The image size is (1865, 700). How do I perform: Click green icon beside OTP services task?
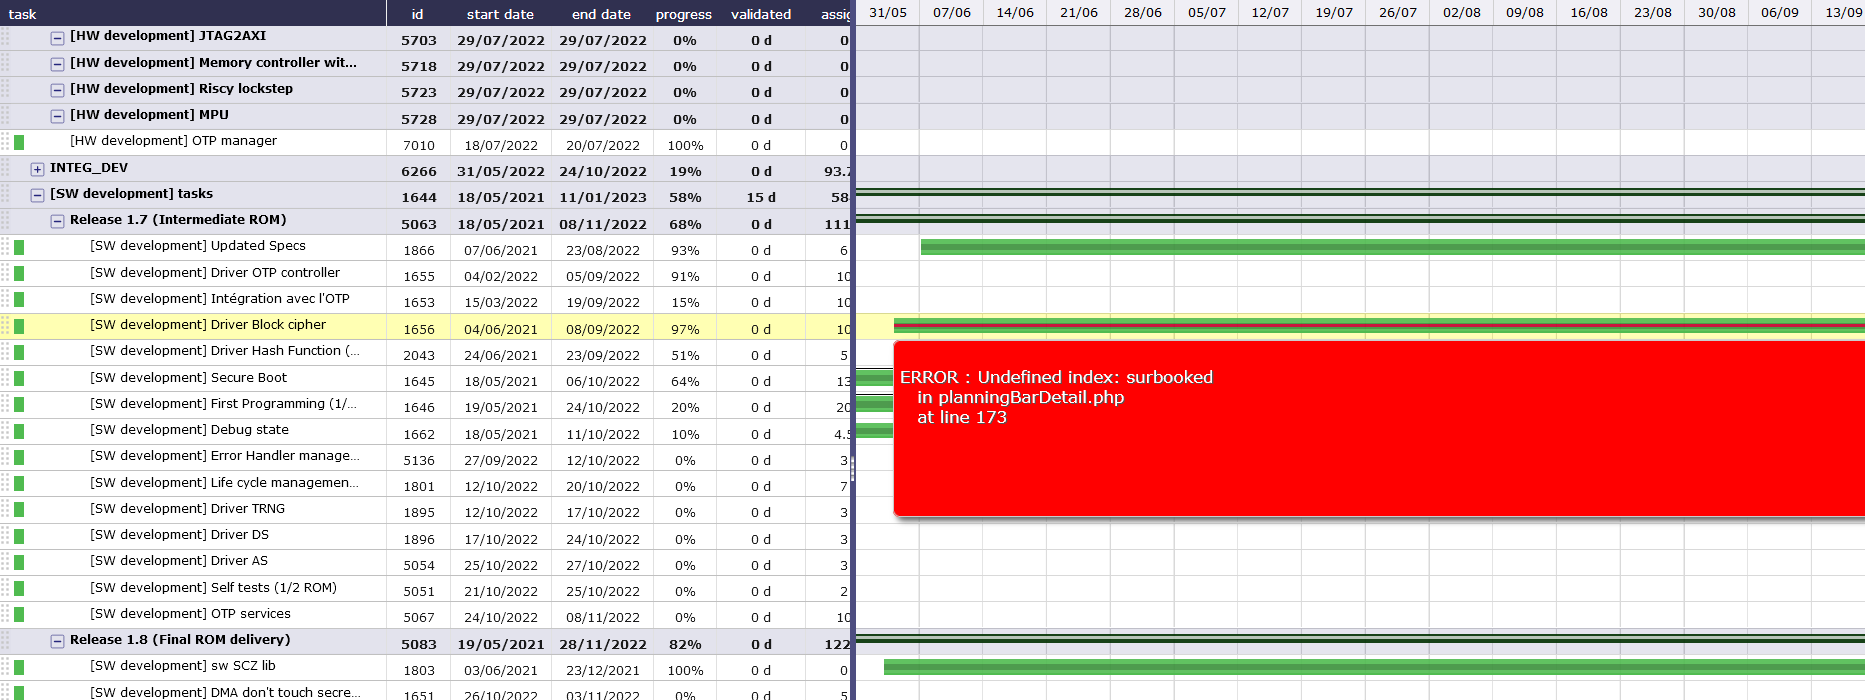click(x=19, y=615)
